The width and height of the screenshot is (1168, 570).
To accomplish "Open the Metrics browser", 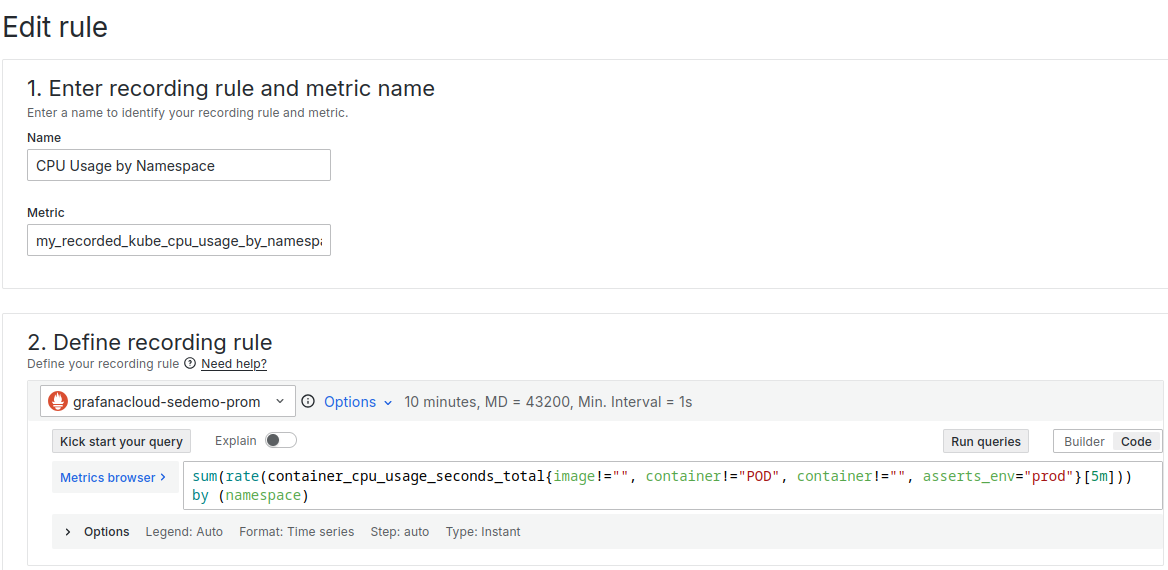I will [x=113, y=478].
